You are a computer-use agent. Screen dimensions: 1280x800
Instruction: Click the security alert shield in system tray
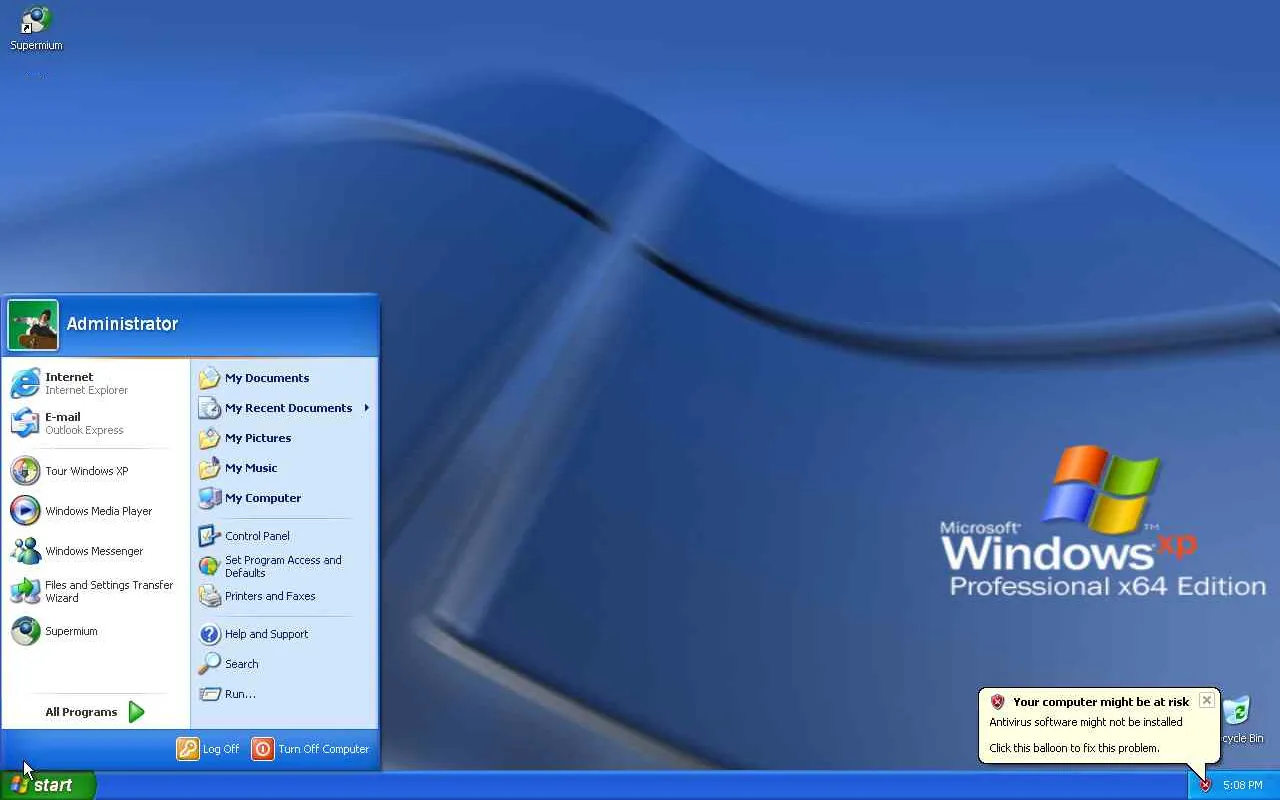point(1205,785)
